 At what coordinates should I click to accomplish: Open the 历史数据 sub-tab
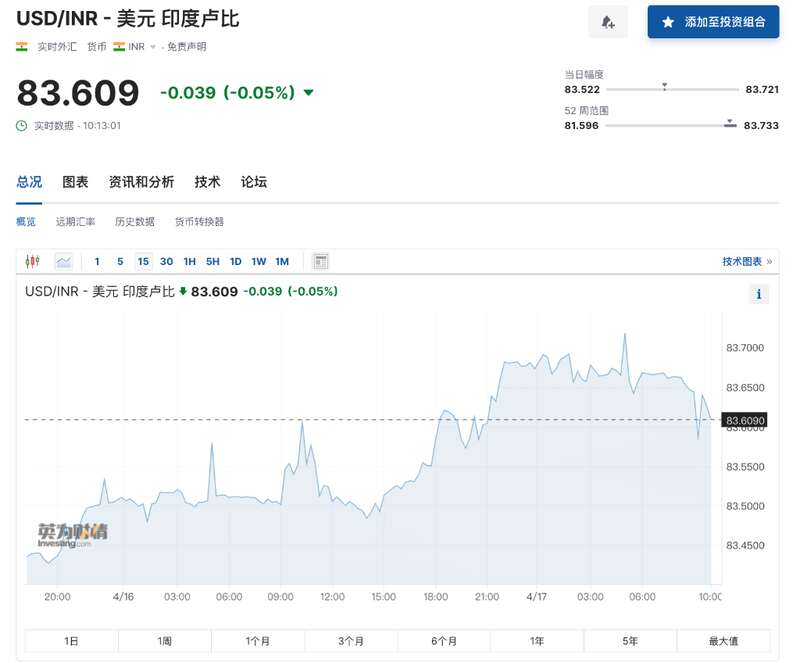click(134, 222)
